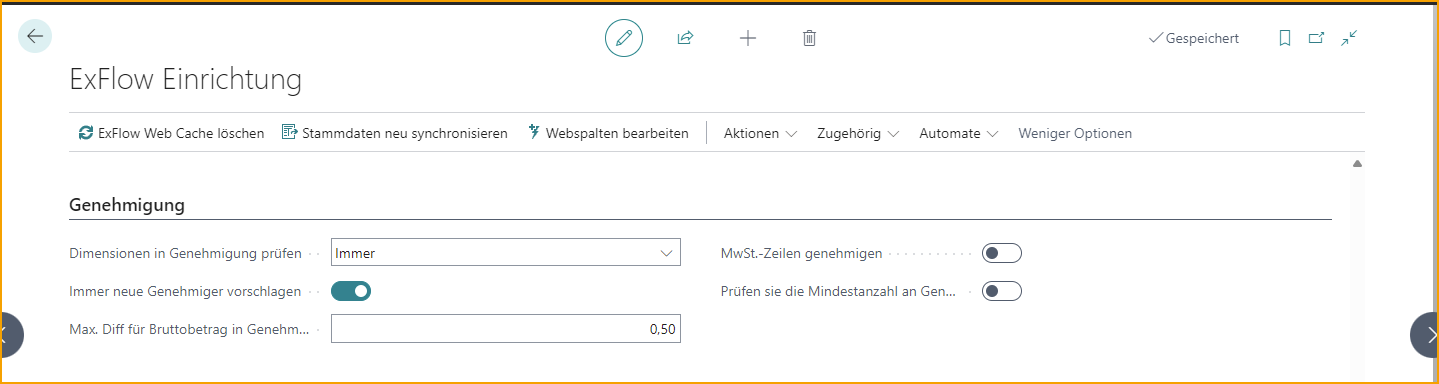Open the Aktionen menu
The image size is (1439, 384).
(760, 133)
